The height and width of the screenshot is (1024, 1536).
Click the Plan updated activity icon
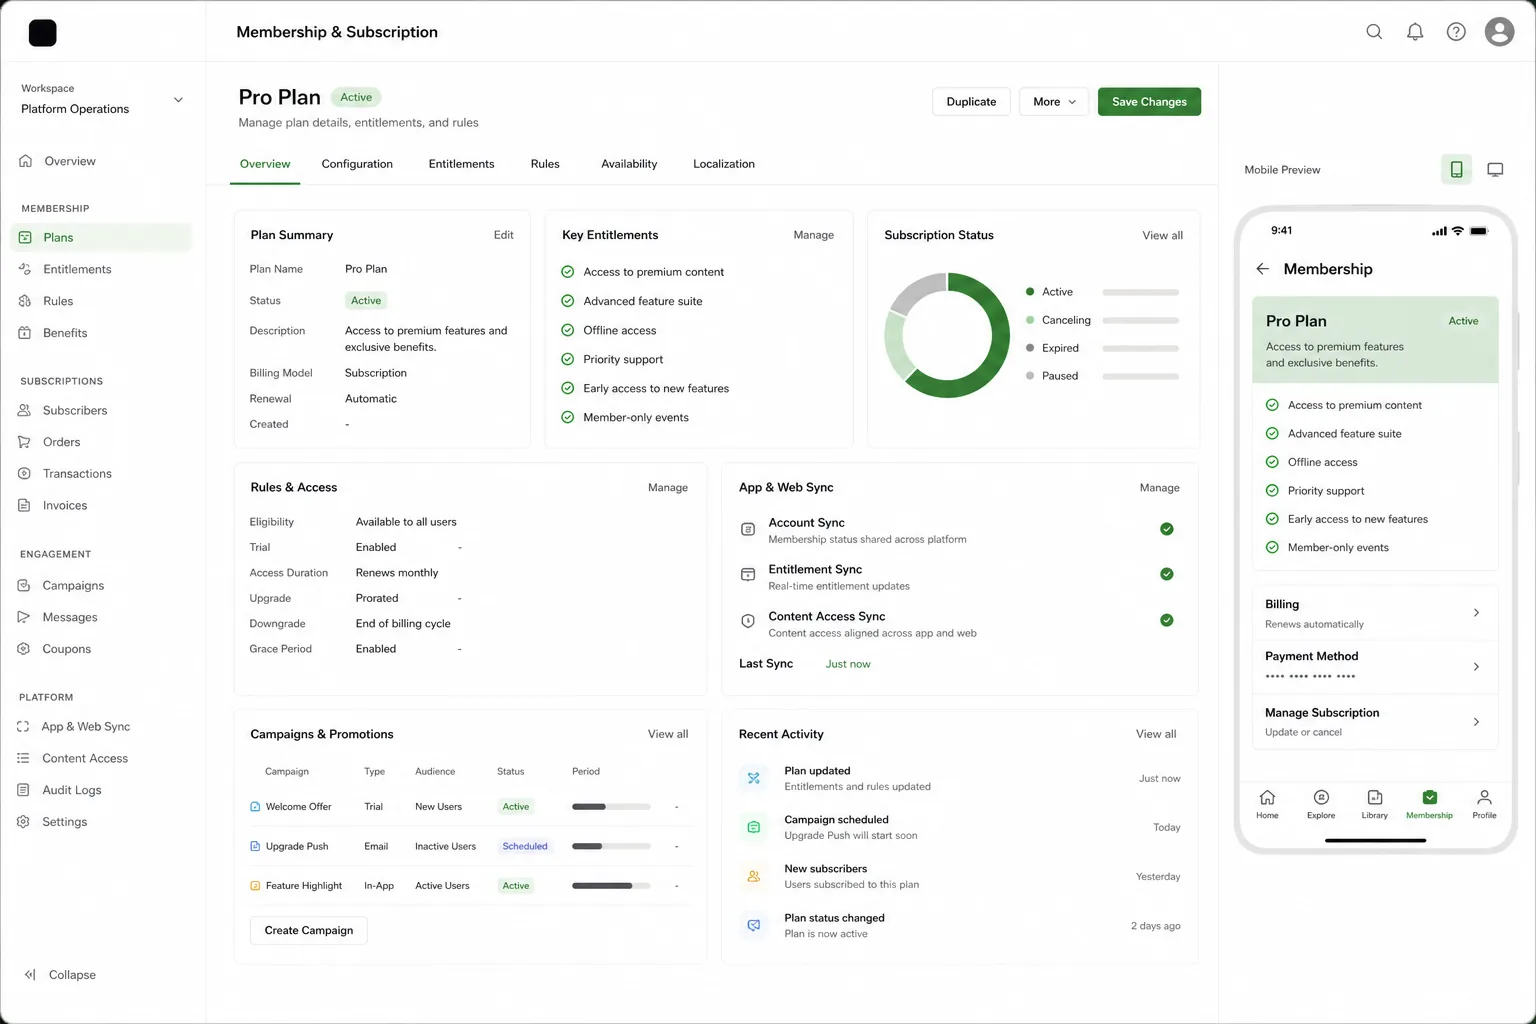(754, 778)
